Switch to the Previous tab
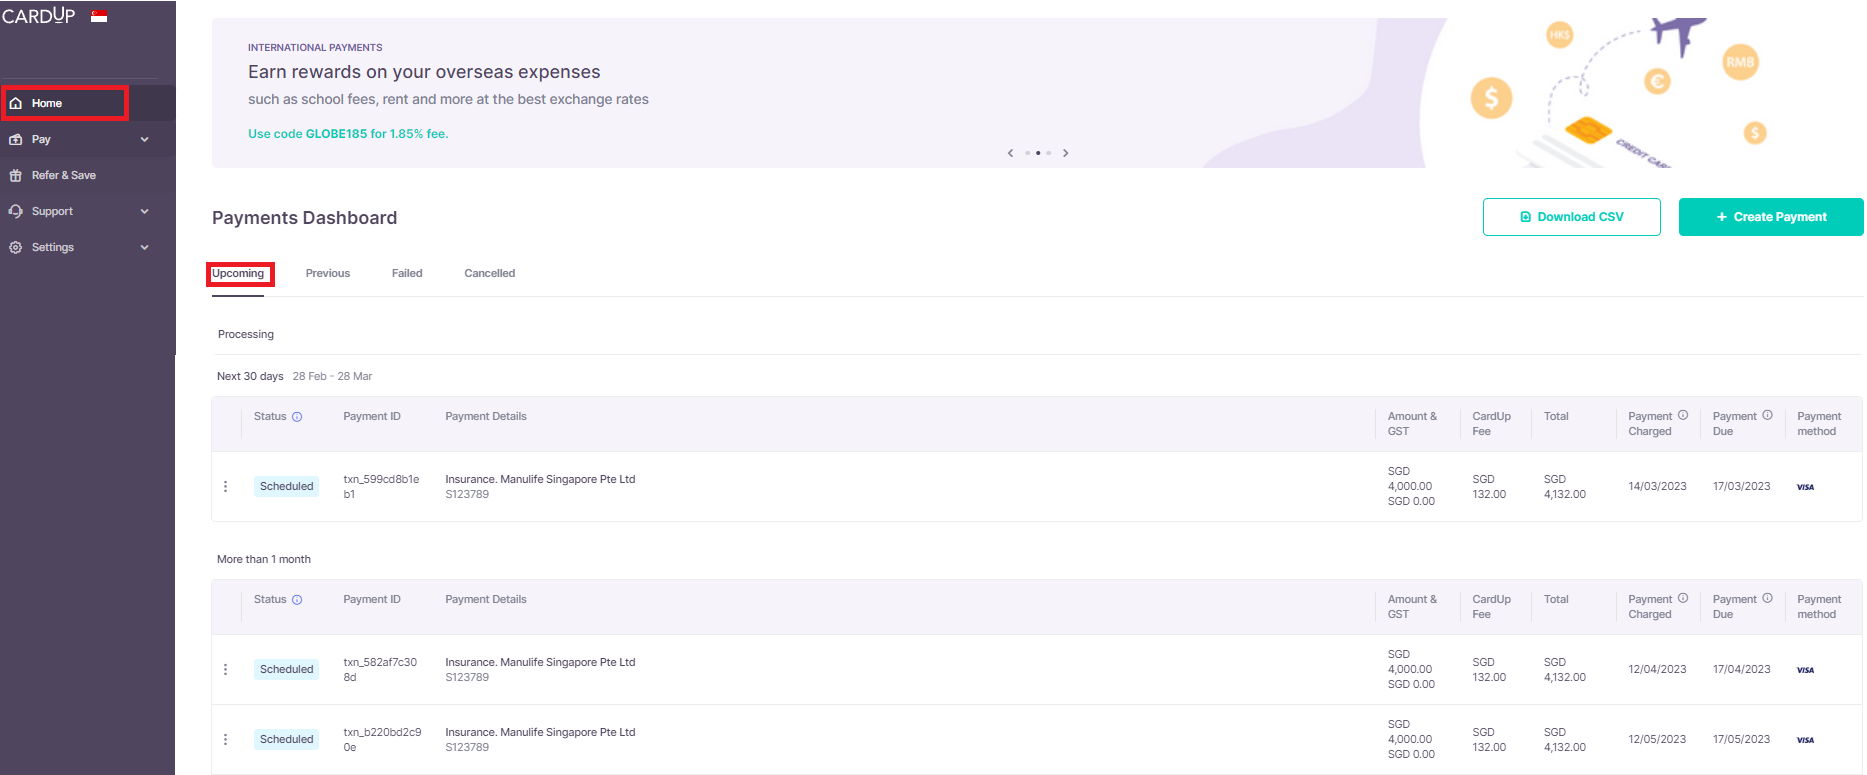 328,273
